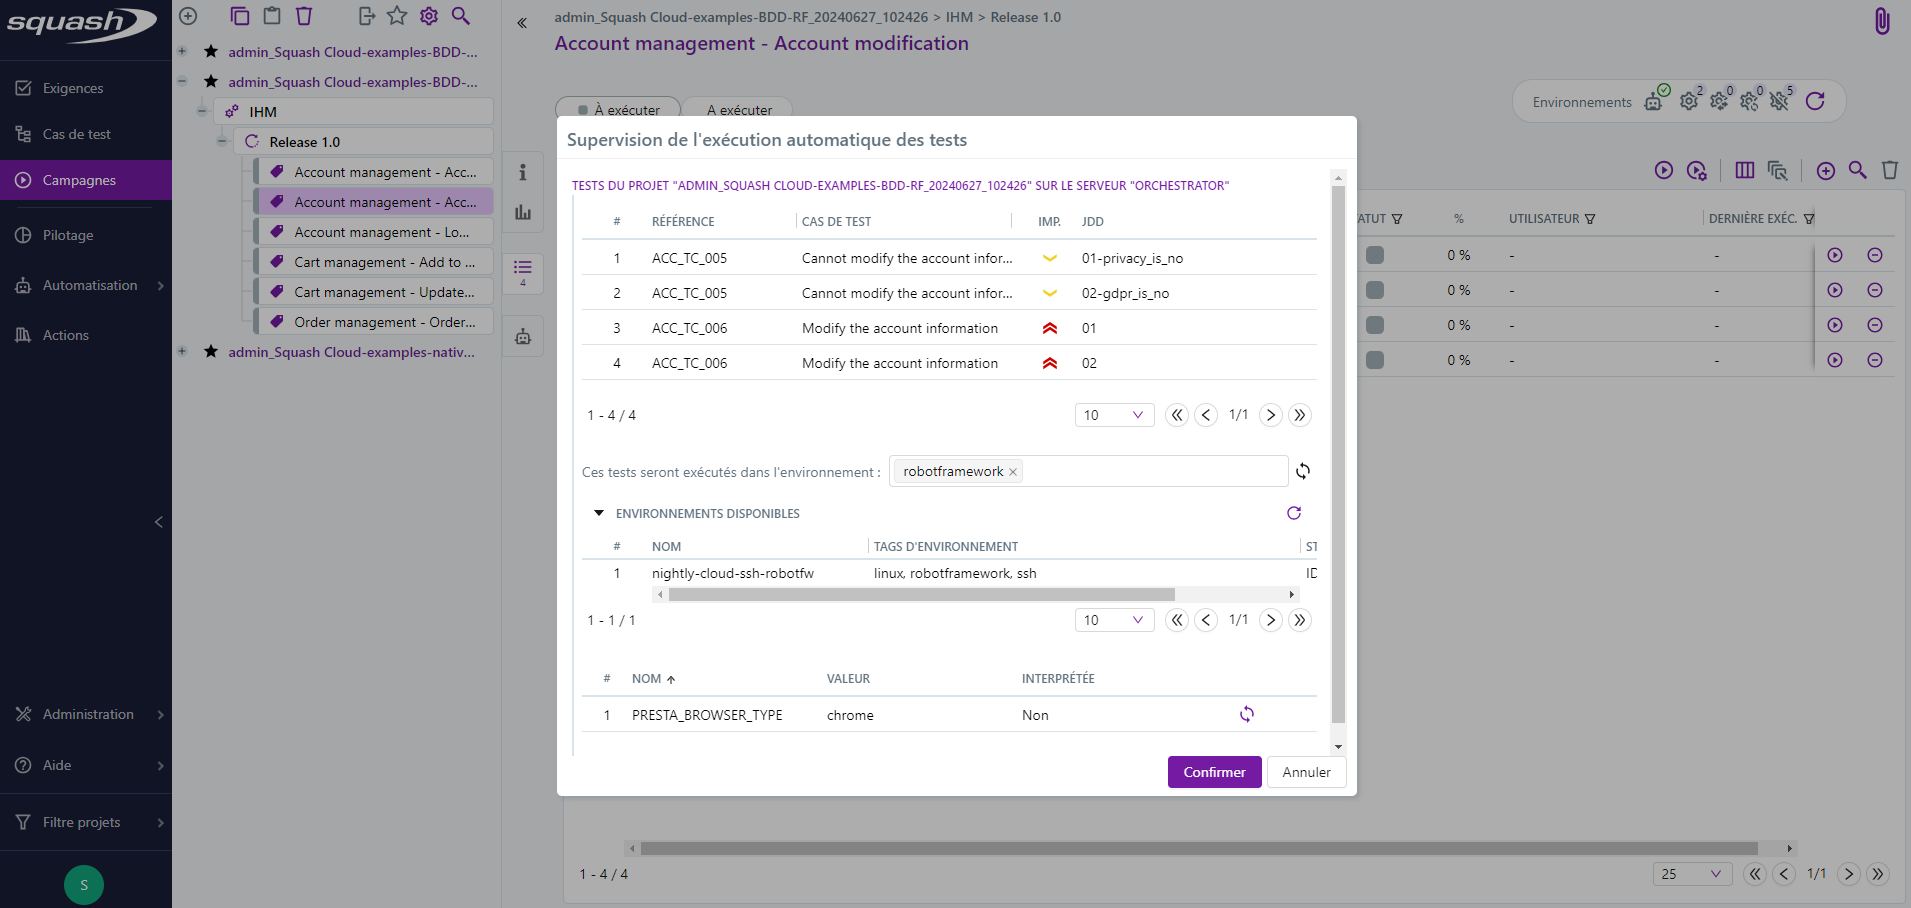Configure table columns with the columns icon
1911x908 pixels.
coord(1745,170)
